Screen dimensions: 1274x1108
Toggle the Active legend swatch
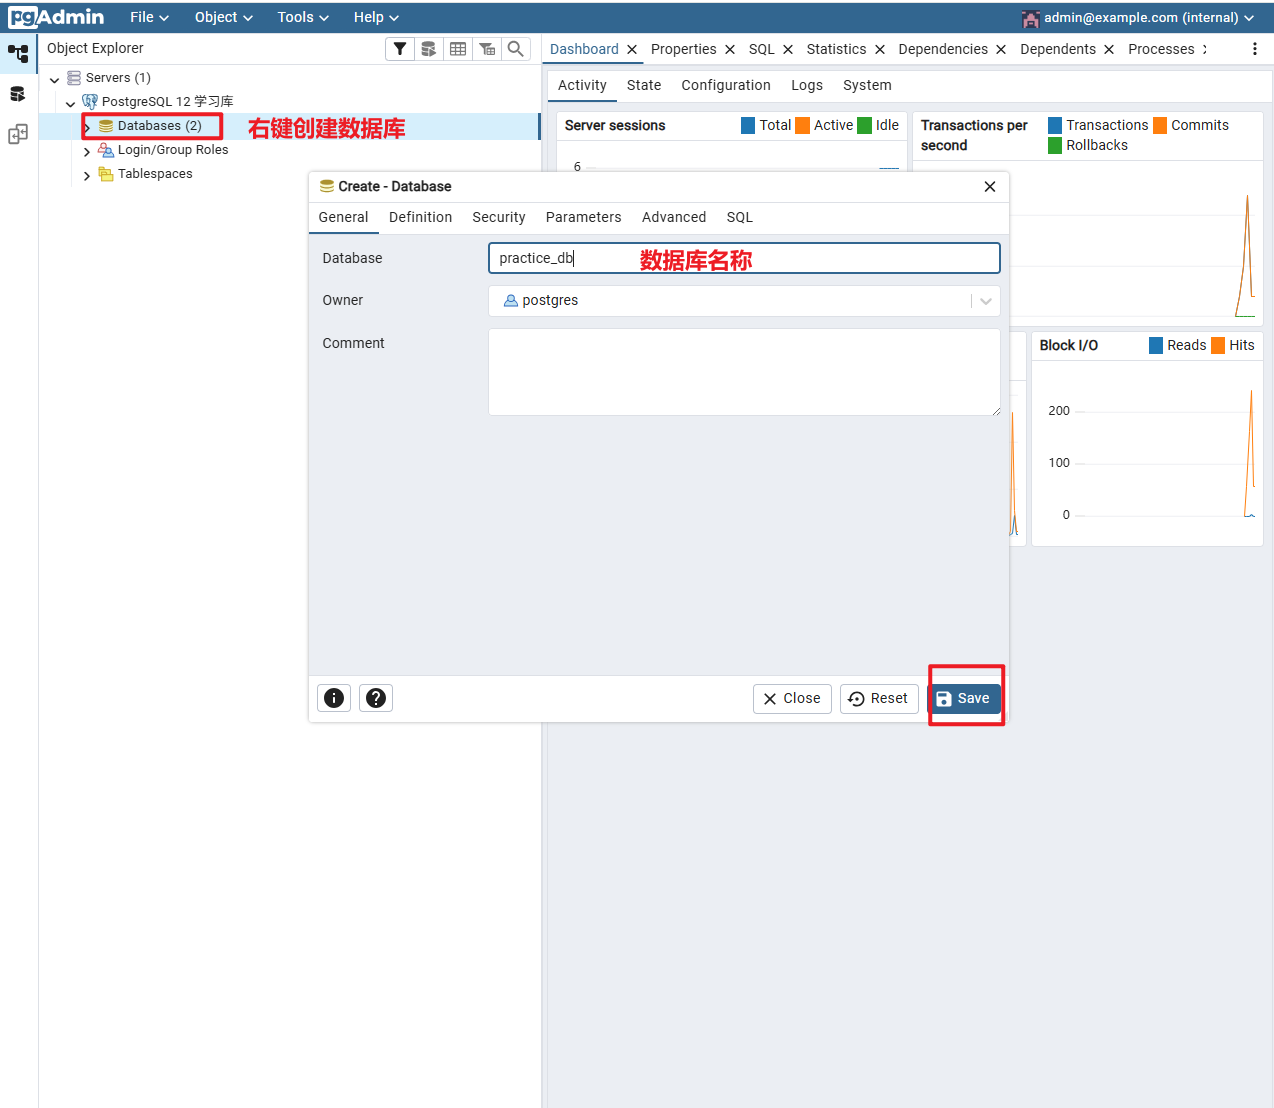(802, 125)
